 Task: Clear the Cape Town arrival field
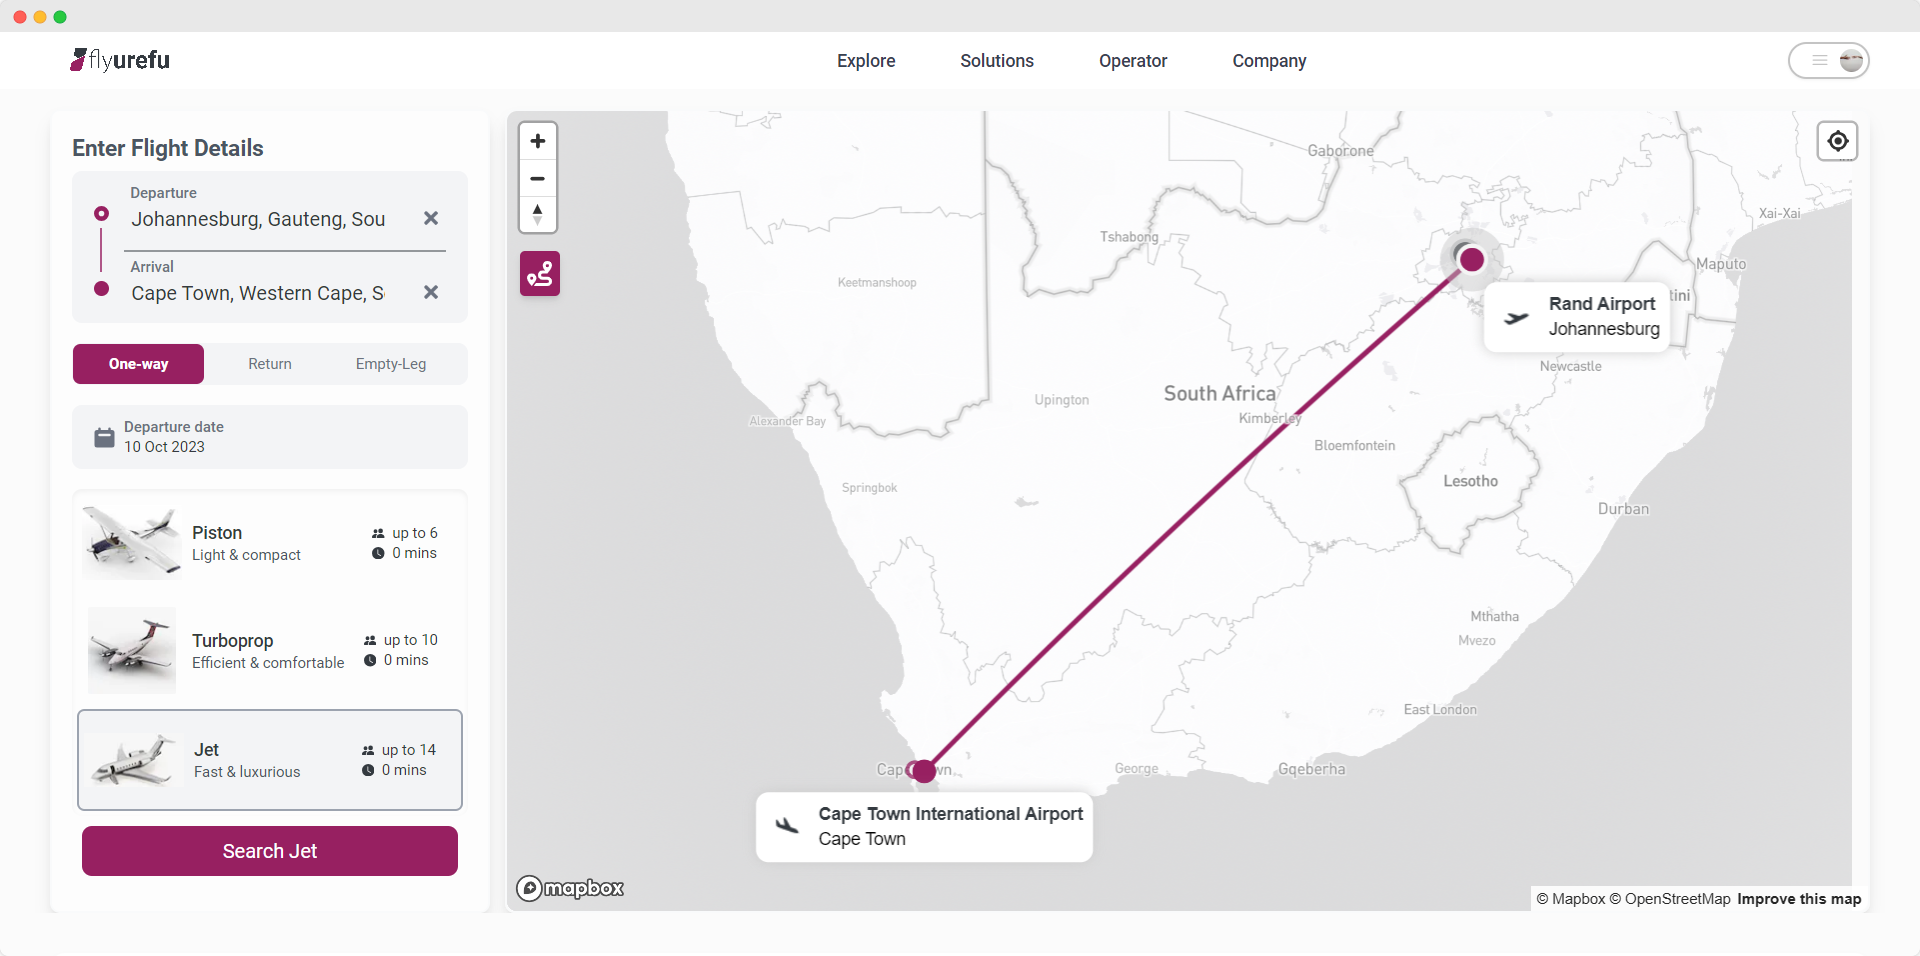431,292
